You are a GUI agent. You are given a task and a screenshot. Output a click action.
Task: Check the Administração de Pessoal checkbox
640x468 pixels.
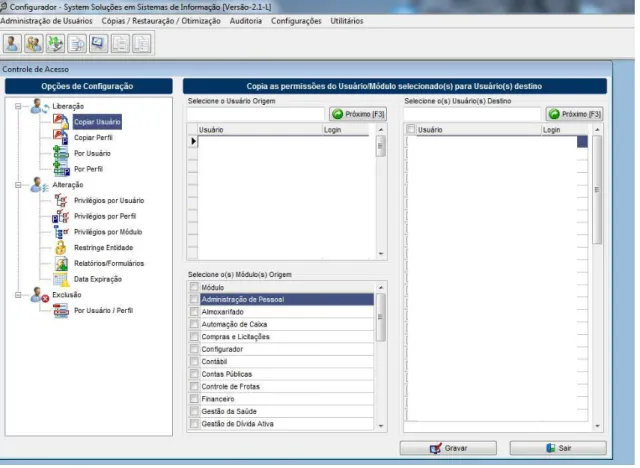pyautogui.click(x=194, y=300)
